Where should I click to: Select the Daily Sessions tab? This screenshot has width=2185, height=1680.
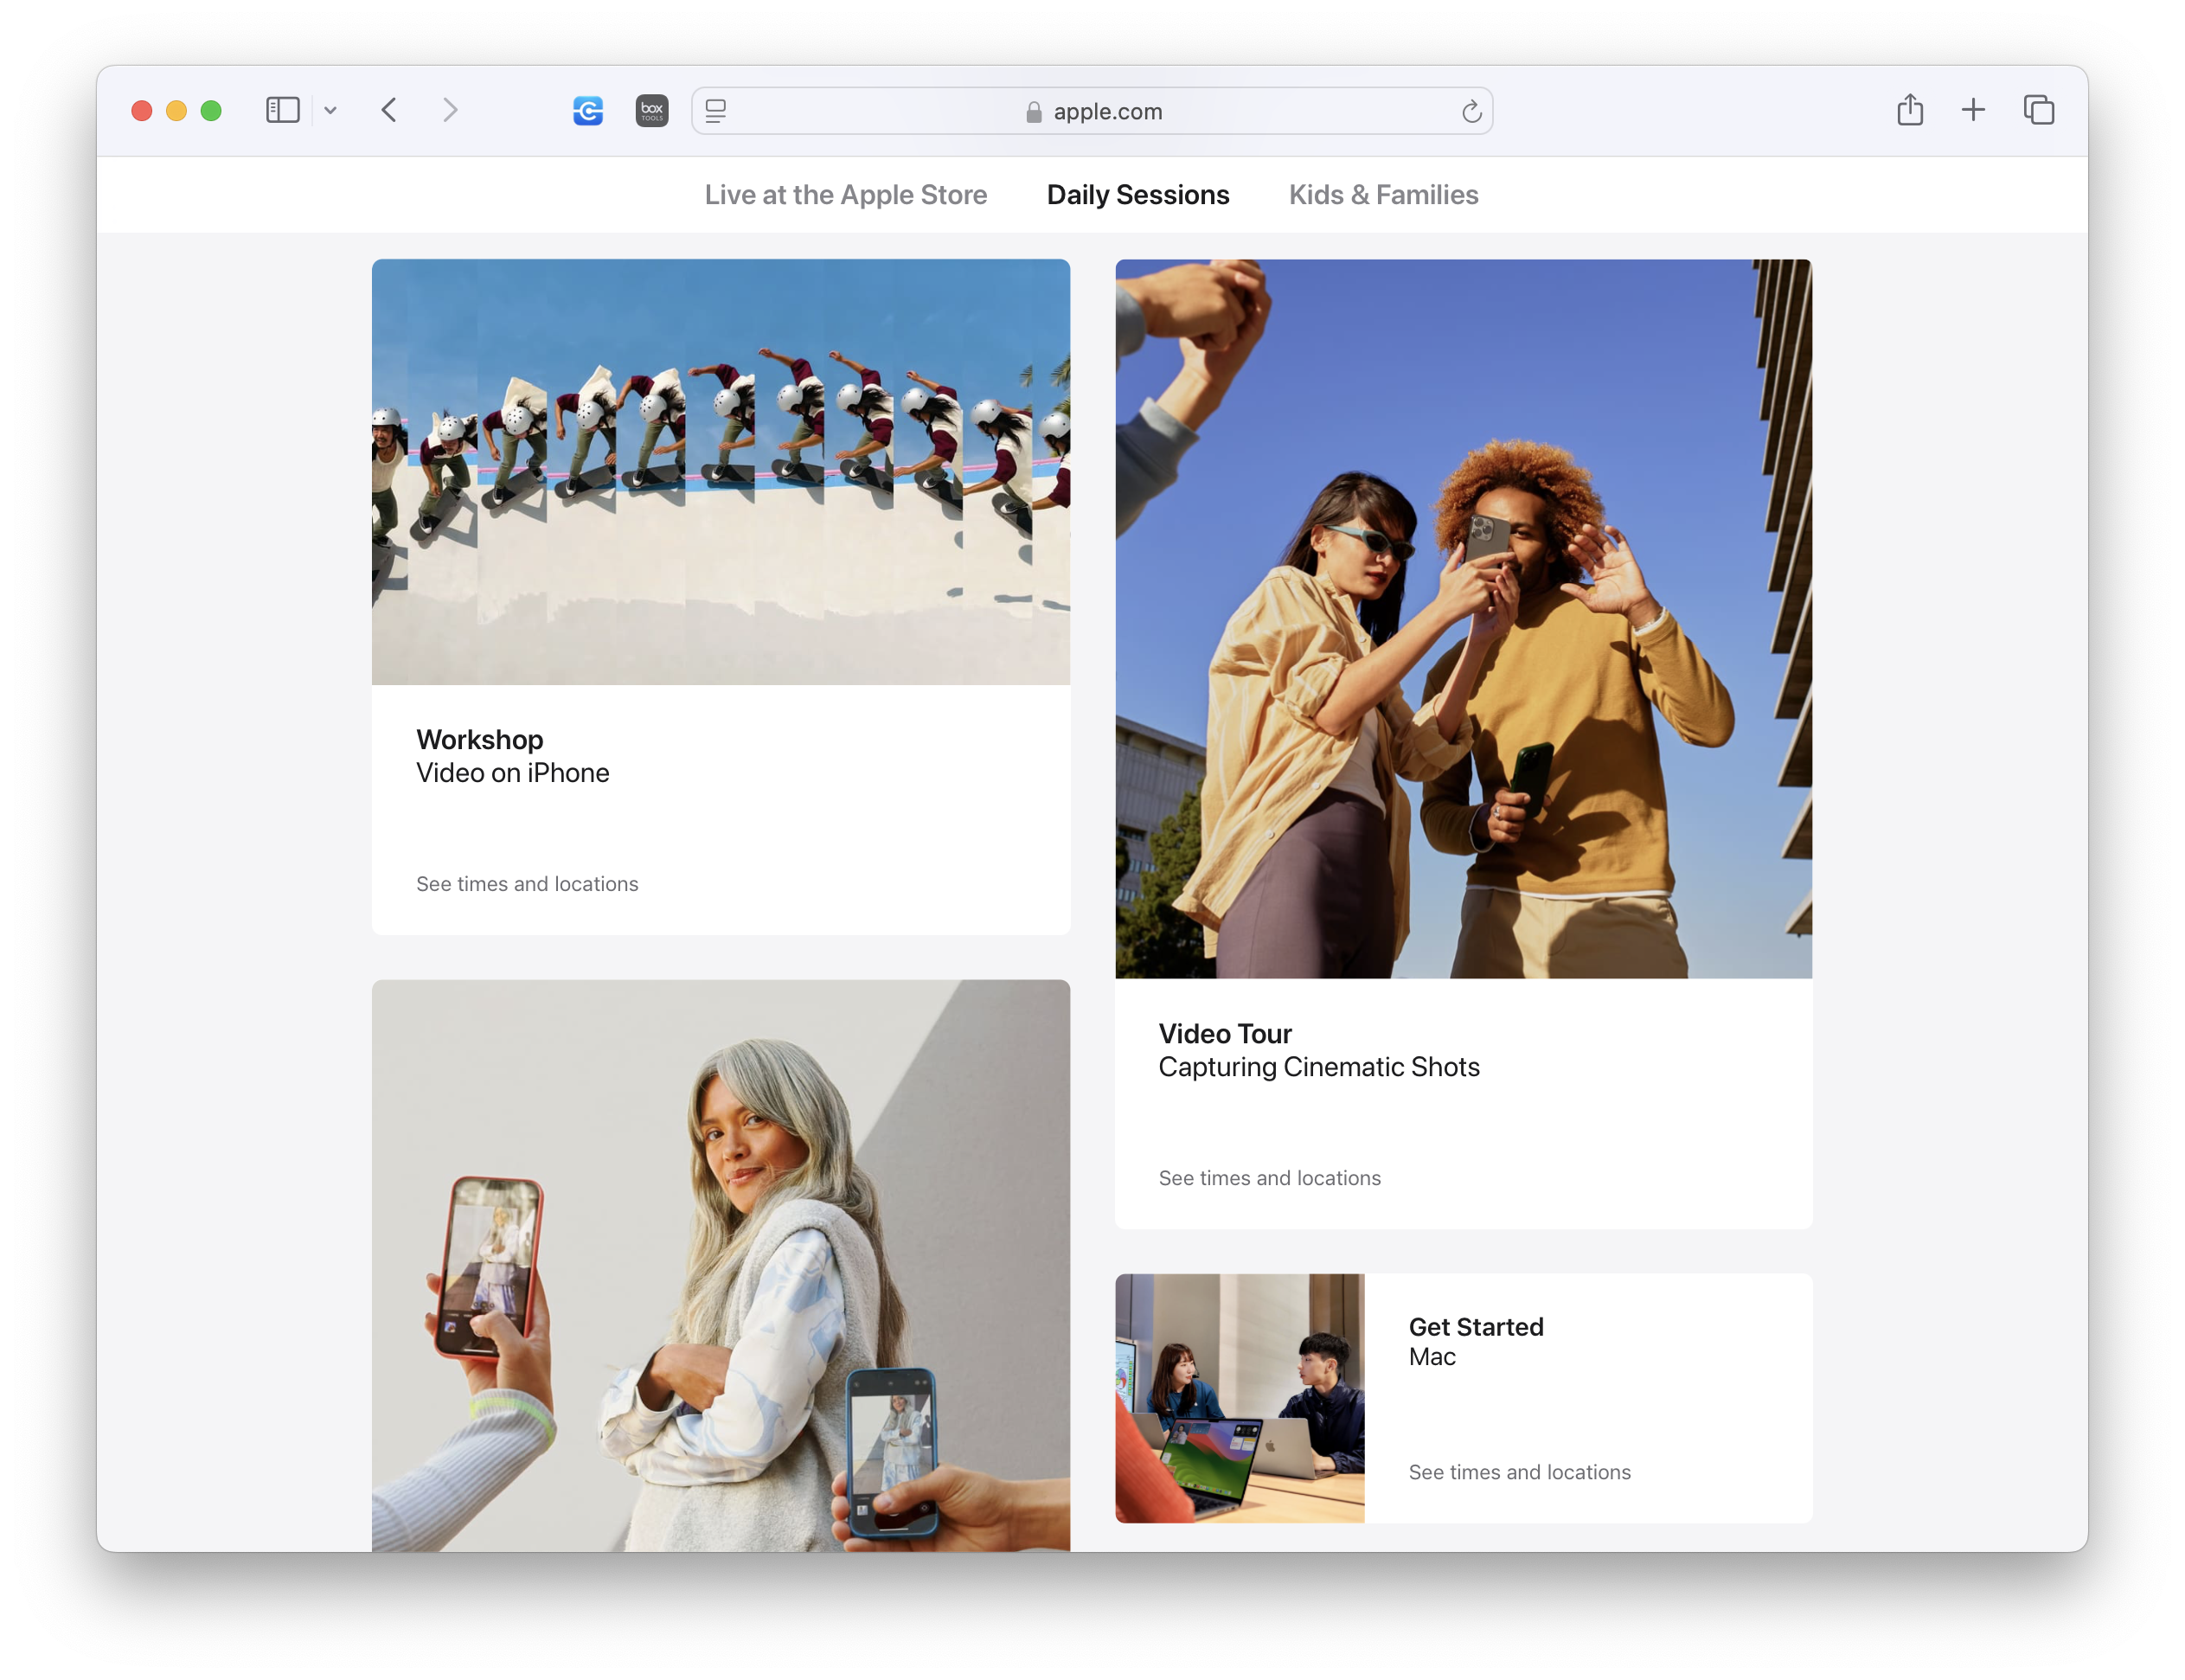click(1138, 195)
